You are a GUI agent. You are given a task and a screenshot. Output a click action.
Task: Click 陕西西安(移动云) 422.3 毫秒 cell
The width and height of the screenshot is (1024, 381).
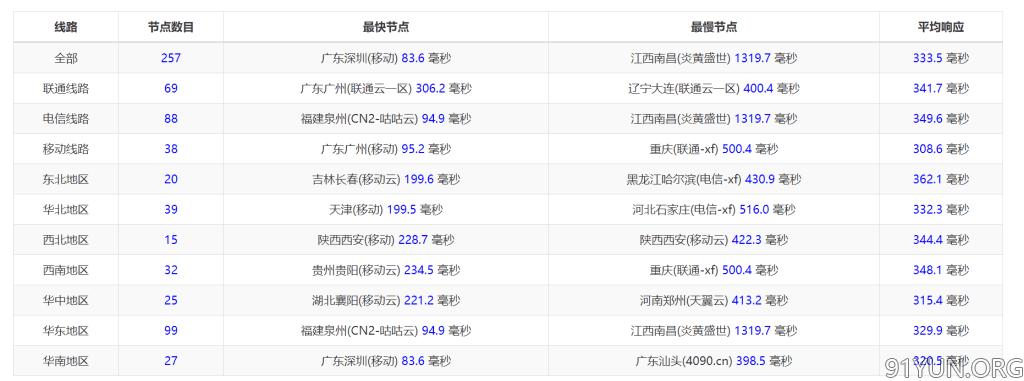[714, 240]
